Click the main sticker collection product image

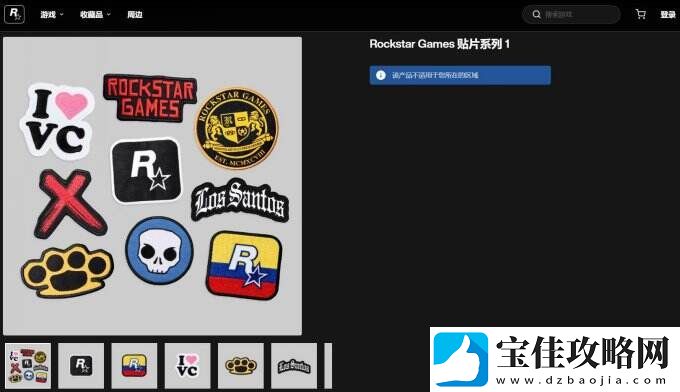[x=153, y=186]
